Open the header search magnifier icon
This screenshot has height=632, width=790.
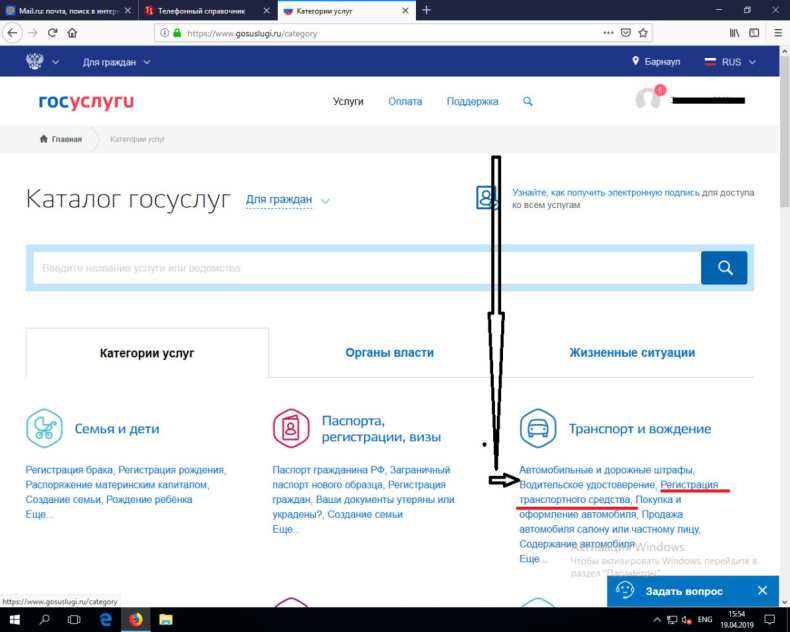pos(528,102)
